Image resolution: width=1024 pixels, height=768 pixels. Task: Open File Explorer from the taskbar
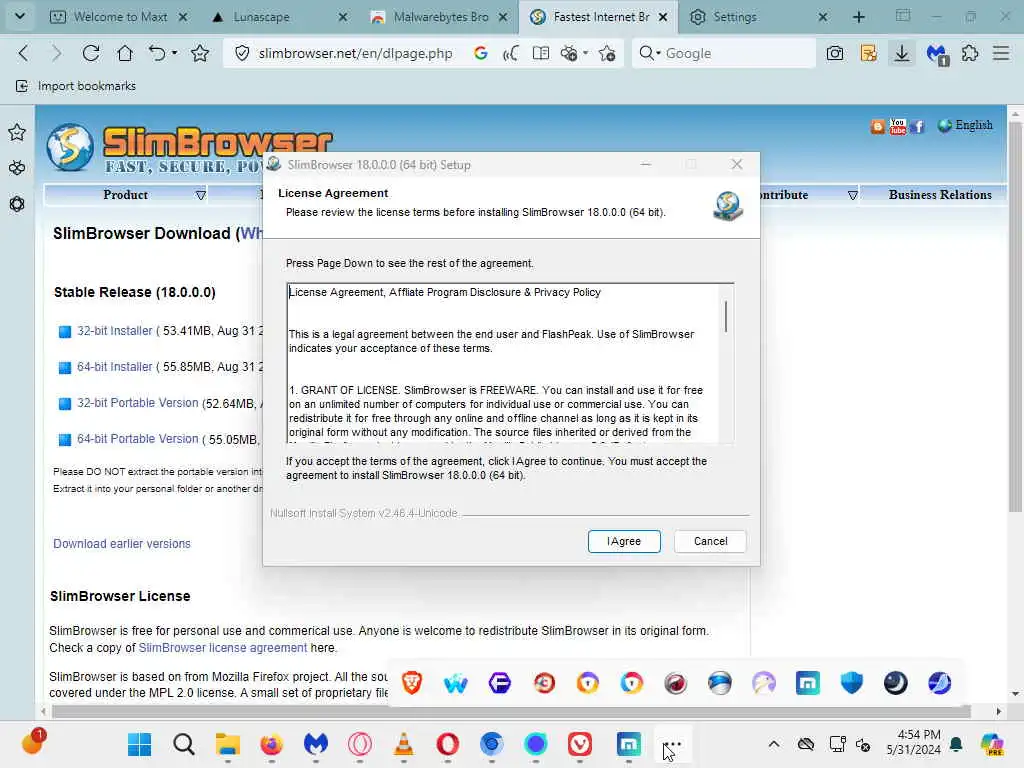228,744
